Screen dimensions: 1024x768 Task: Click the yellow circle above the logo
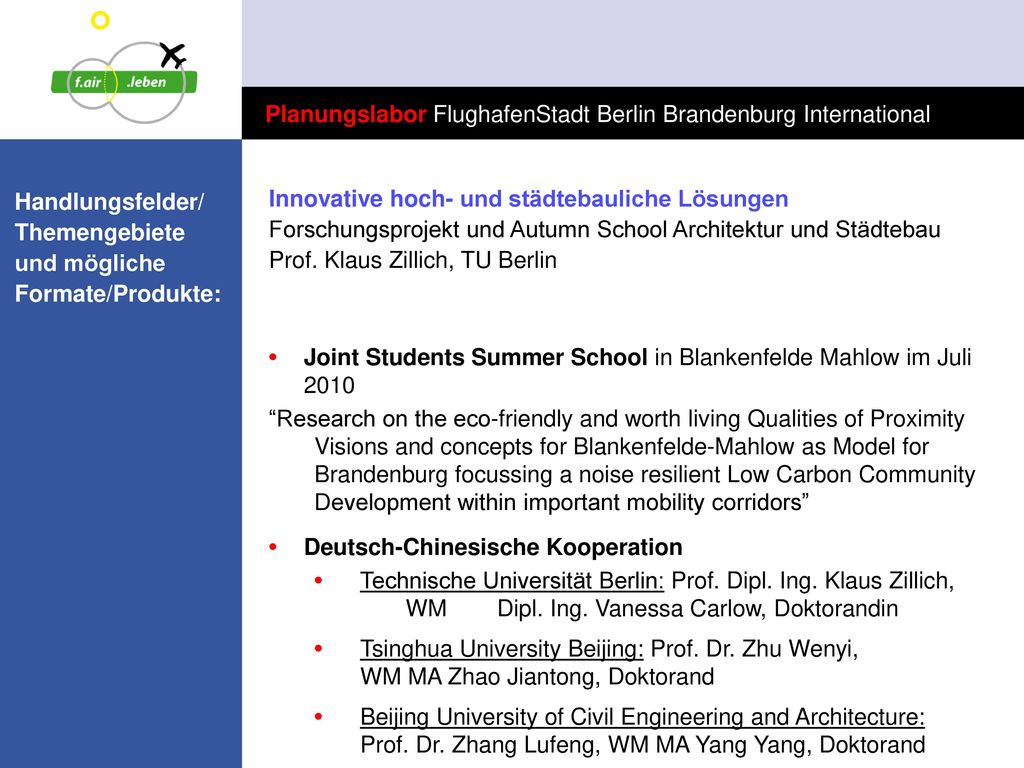(x=100, y=20)
